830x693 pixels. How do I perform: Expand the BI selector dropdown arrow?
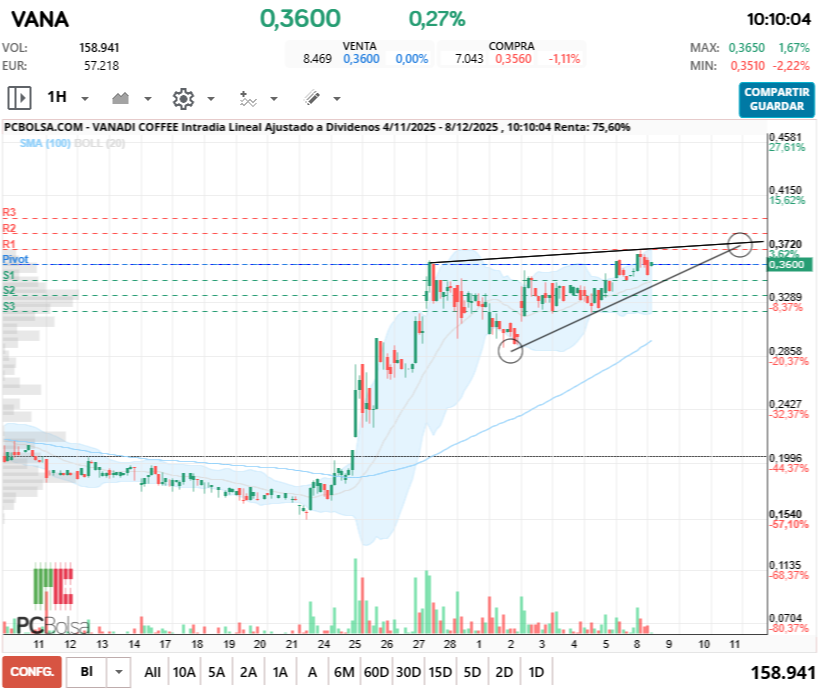pos(117,672)
